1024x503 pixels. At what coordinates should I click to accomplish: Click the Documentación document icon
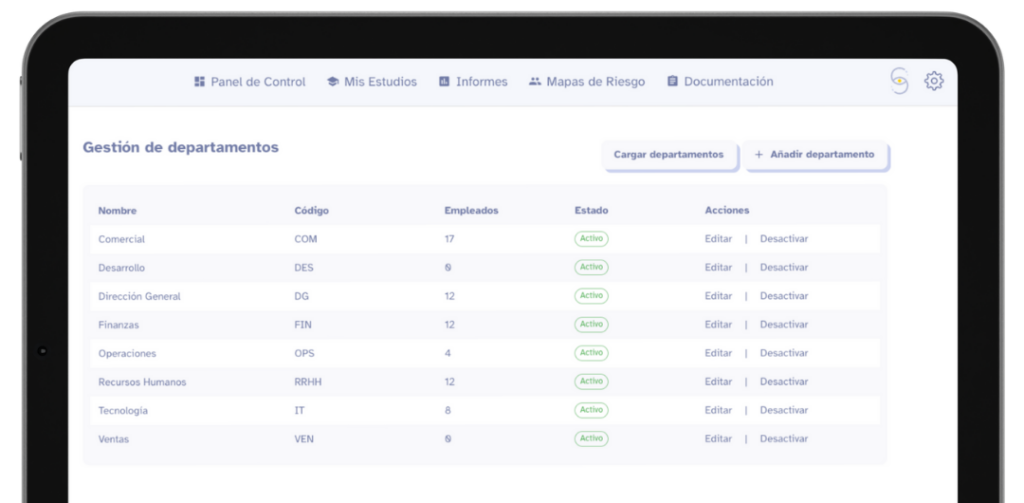(673, 82)
